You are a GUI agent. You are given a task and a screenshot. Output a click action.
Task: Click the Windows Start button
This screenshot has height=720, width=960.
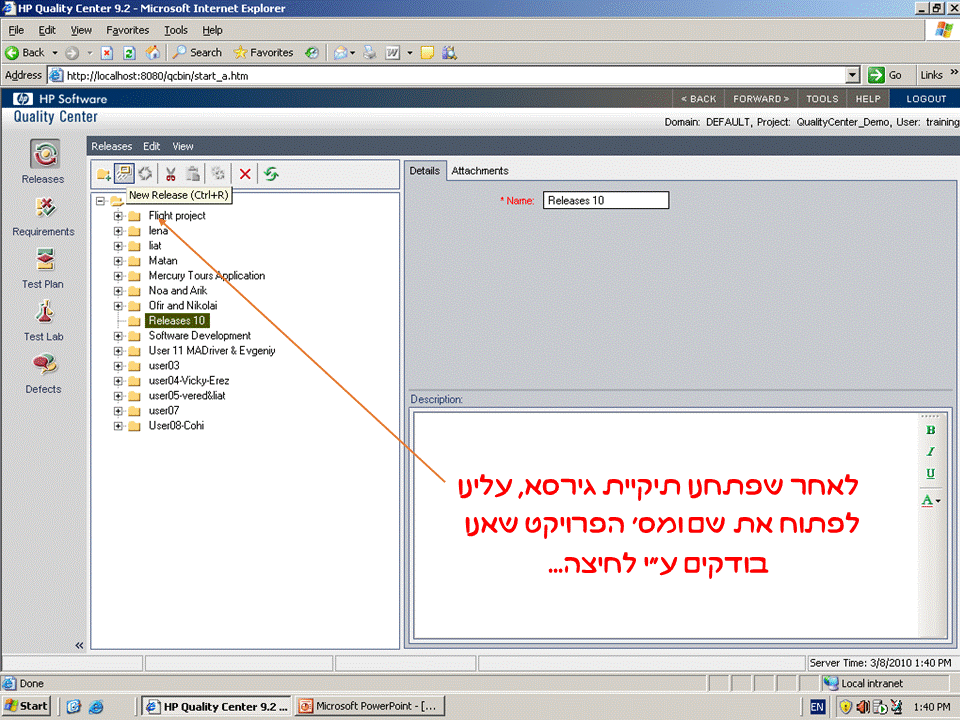[26, 706]
